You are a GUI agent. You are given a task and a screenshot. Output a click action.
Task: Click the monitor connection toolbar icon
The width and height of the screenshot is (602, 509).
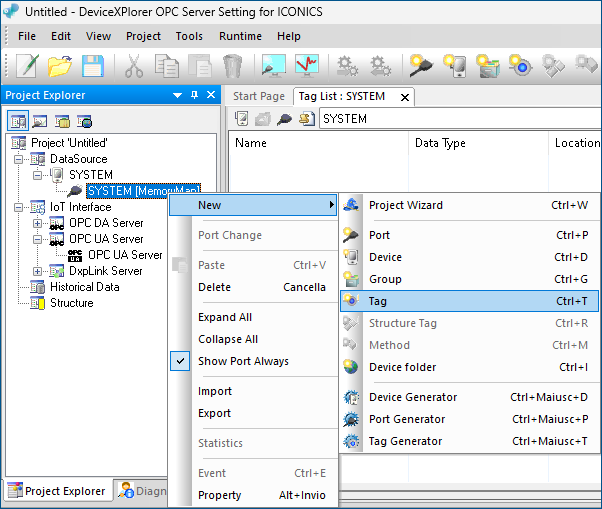[273, 66]
